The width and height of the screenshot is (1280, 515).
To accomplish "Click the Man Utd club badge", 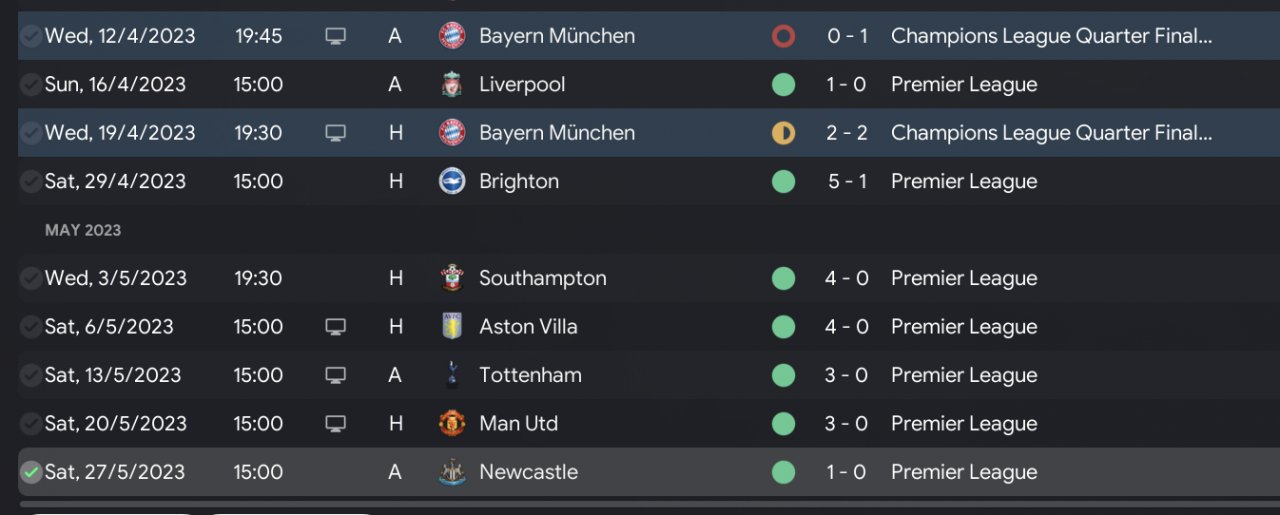I will (452, 423).
